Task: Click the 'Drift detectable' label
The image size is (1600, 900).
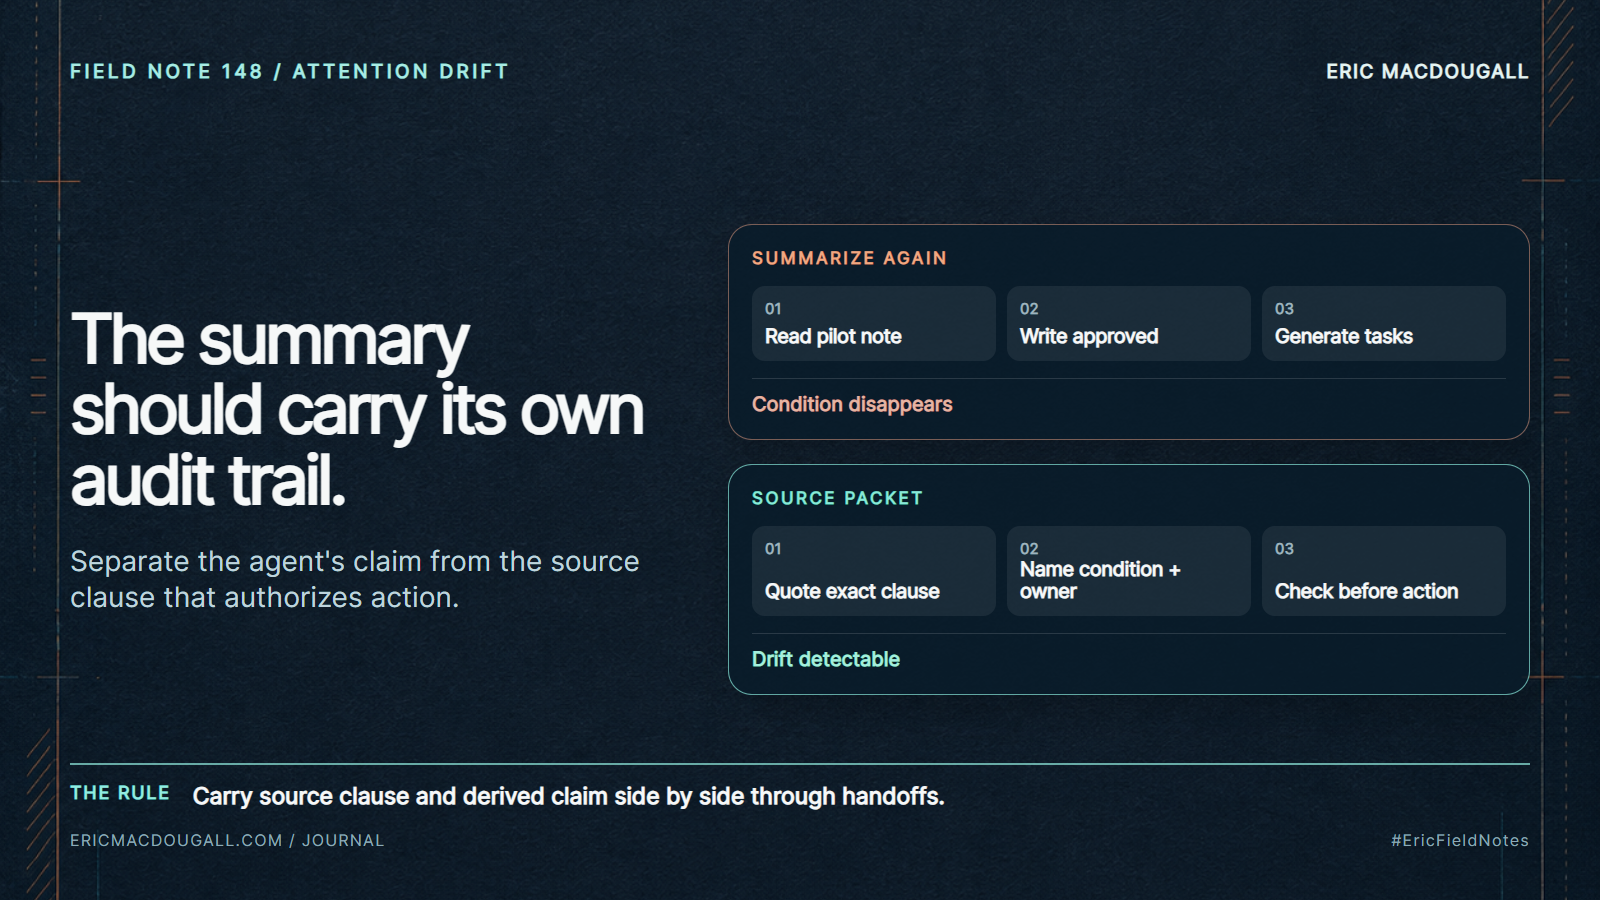Action: 826,659
